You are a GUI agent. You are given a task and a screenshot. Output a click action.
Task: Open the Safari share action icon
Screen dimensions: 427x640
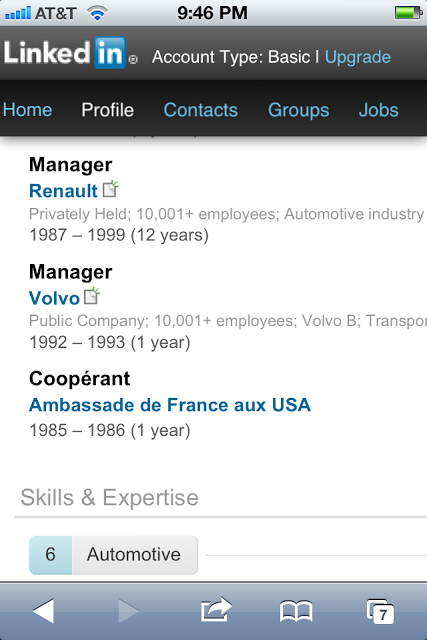point(216,610)
